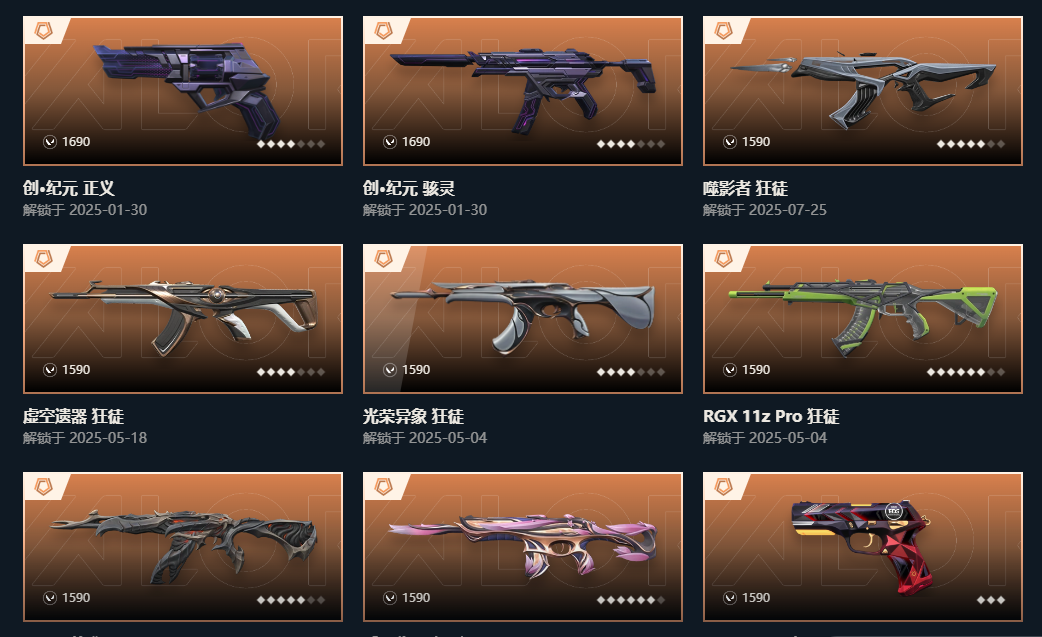The image size is (1042, 637).
Task: Open the dark thorned rifle skin card
Action: [183, 547]
